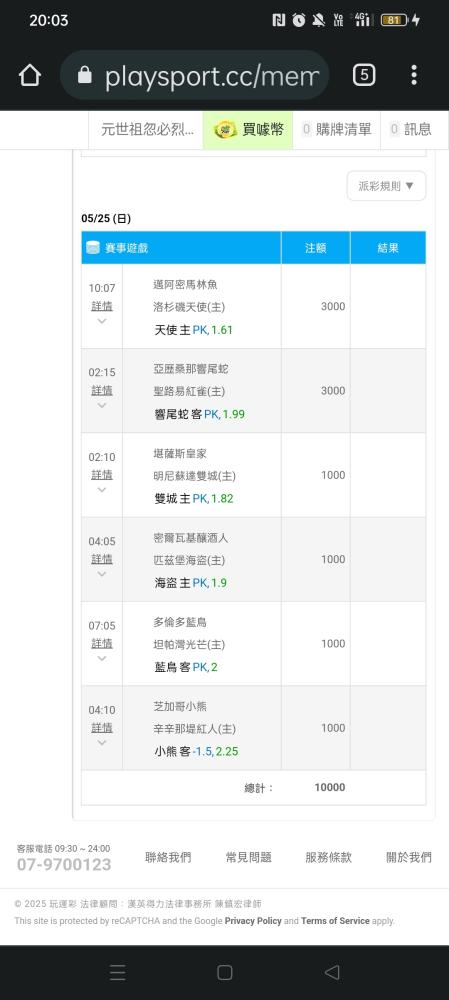The image size is (449, 1000).
Task: Expand 詳情 for the 02:15 Cardinals game
Action: [x=101, y=390]
